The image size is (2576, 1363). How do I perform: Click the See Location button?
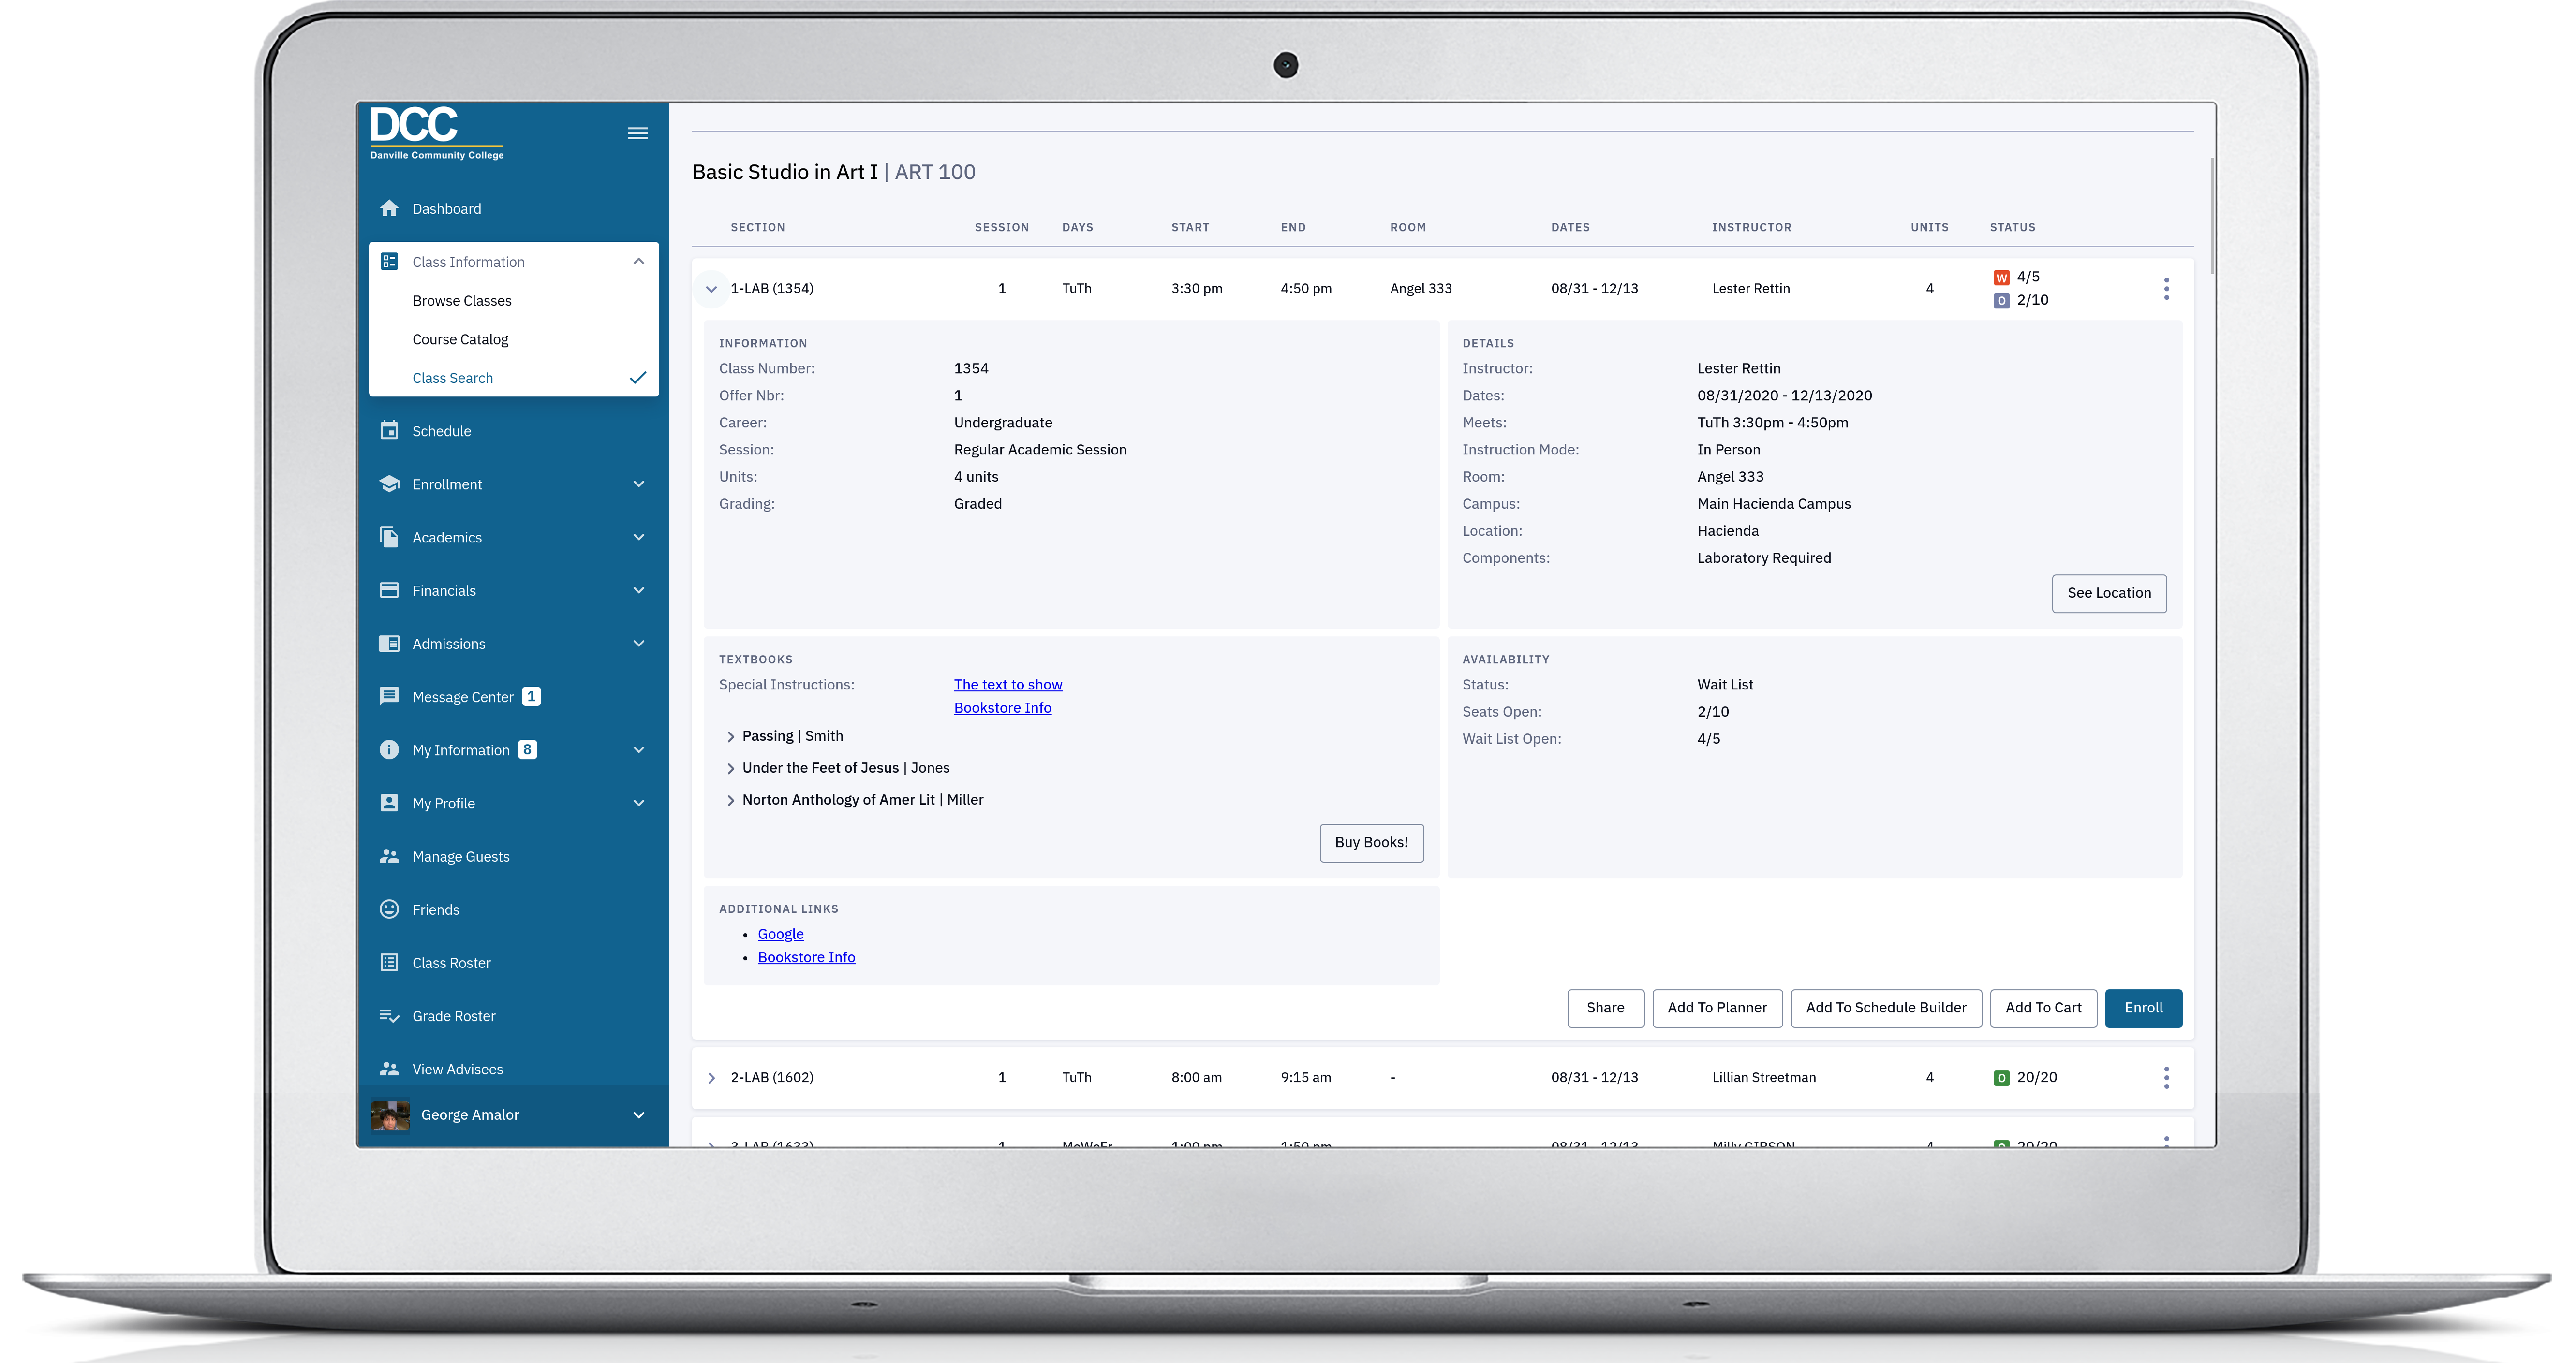2109,593
